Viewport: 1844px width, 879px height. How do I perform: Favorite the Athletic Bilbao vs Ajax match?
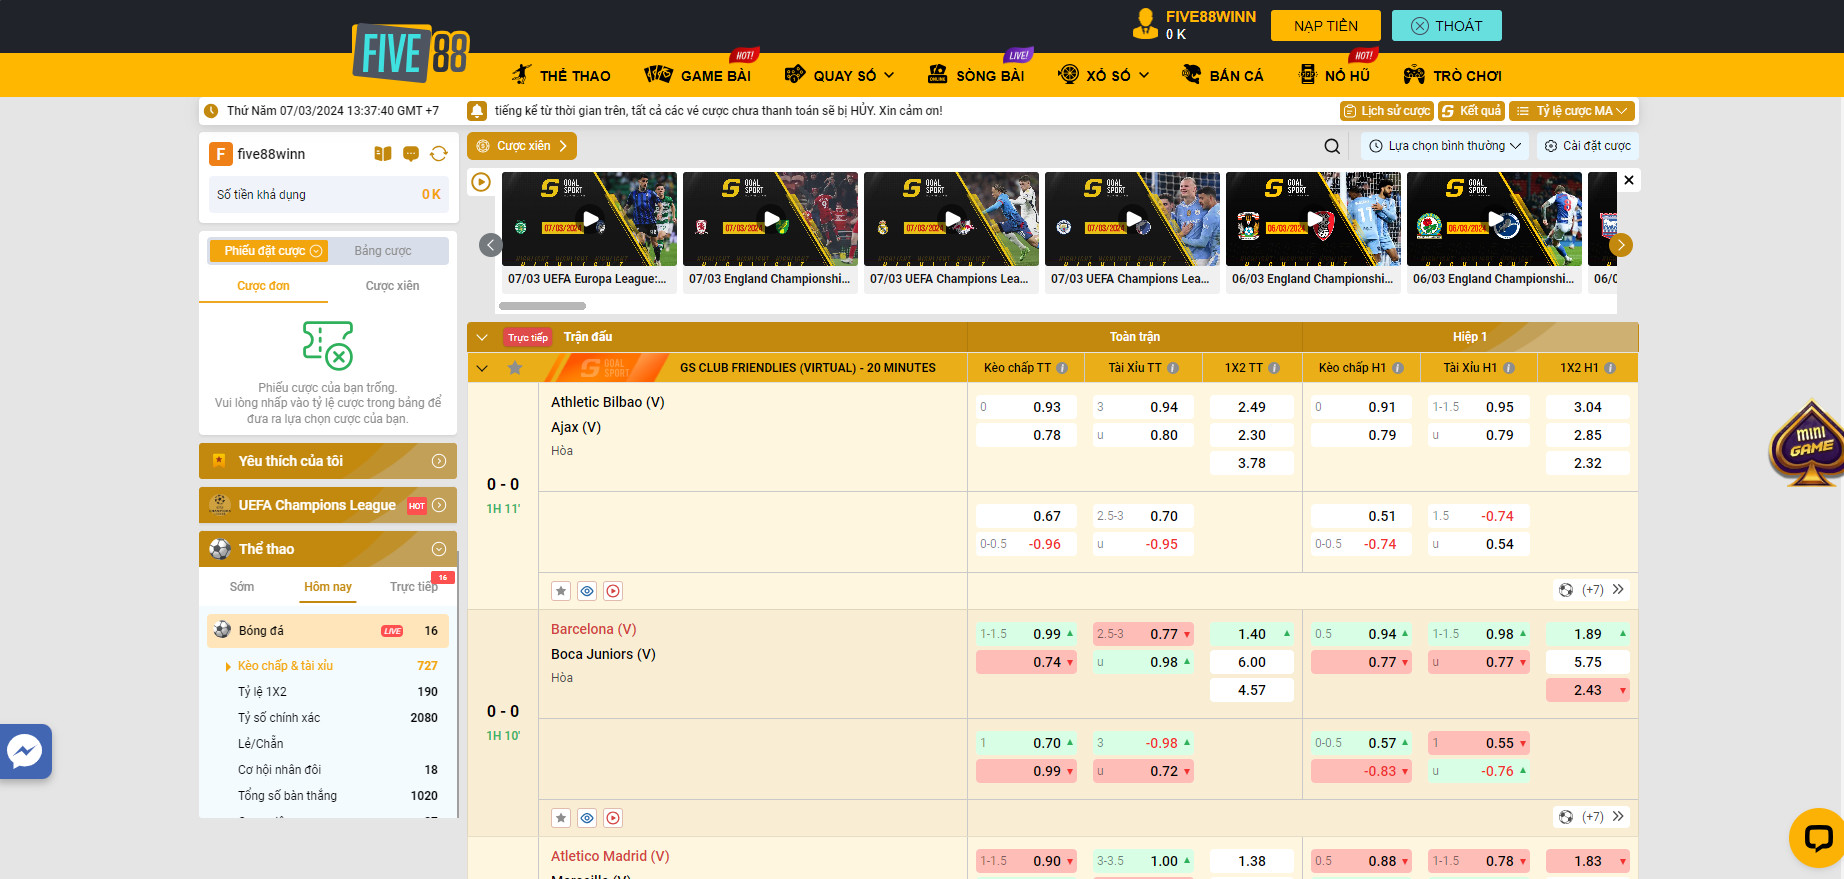561,591
